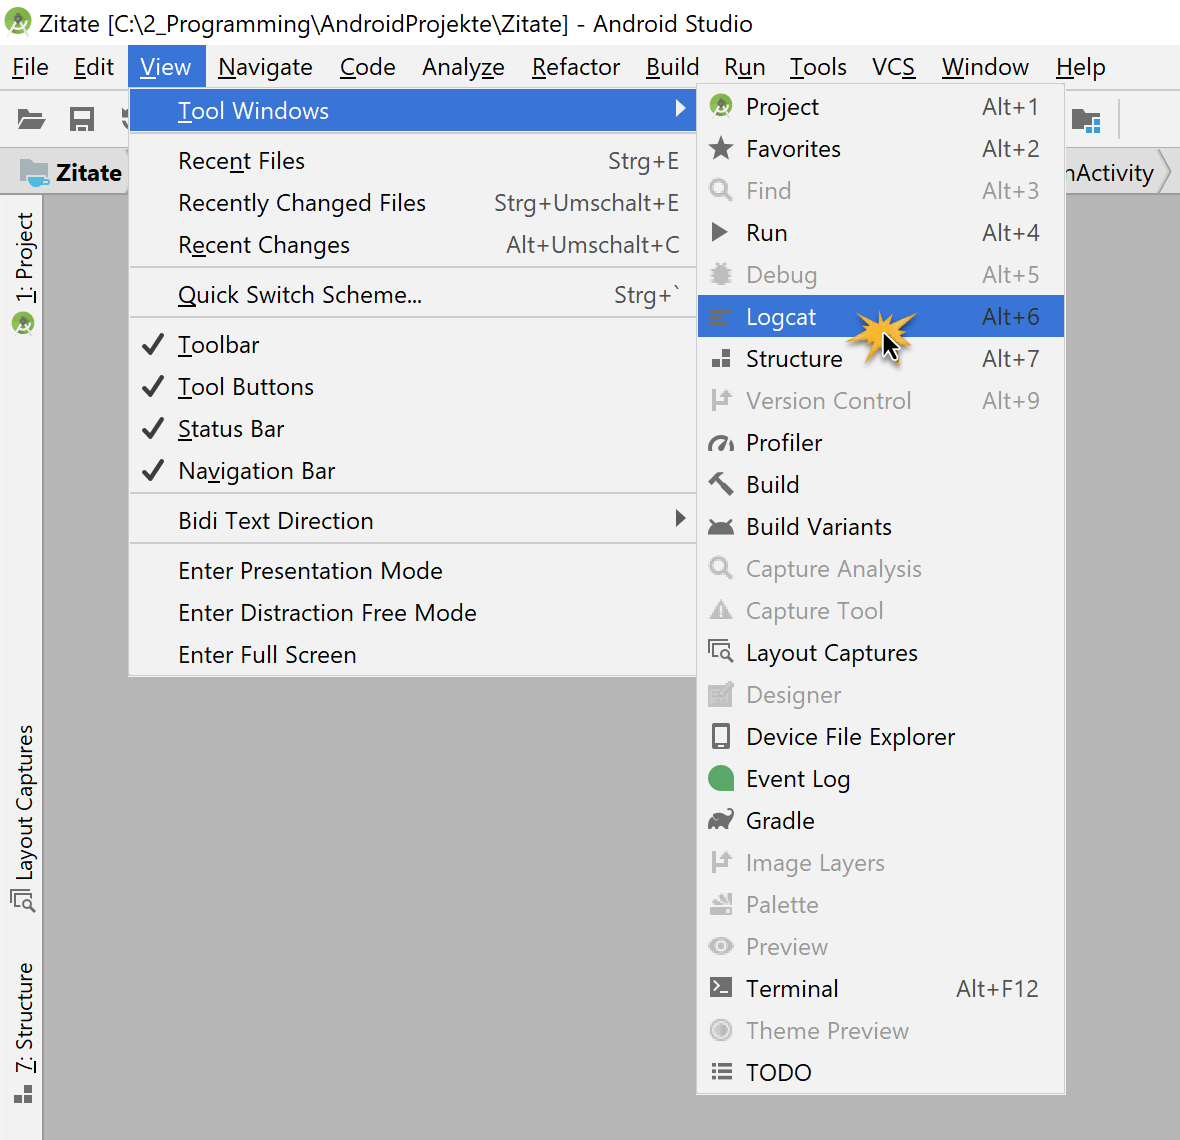Image resolution: width=1180 pixels, height=1140 pixels.
Task: Click the Layout Captures submenu icon
Action: [x=721, y=651]
